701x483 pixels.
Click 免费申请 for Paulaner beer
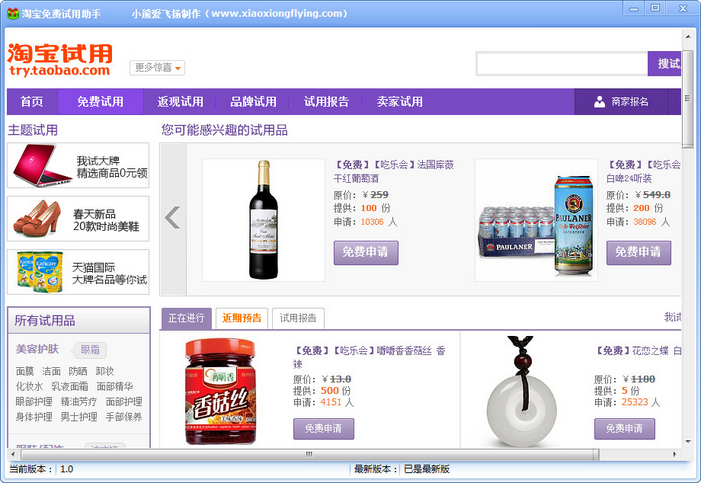coord(638,252)
